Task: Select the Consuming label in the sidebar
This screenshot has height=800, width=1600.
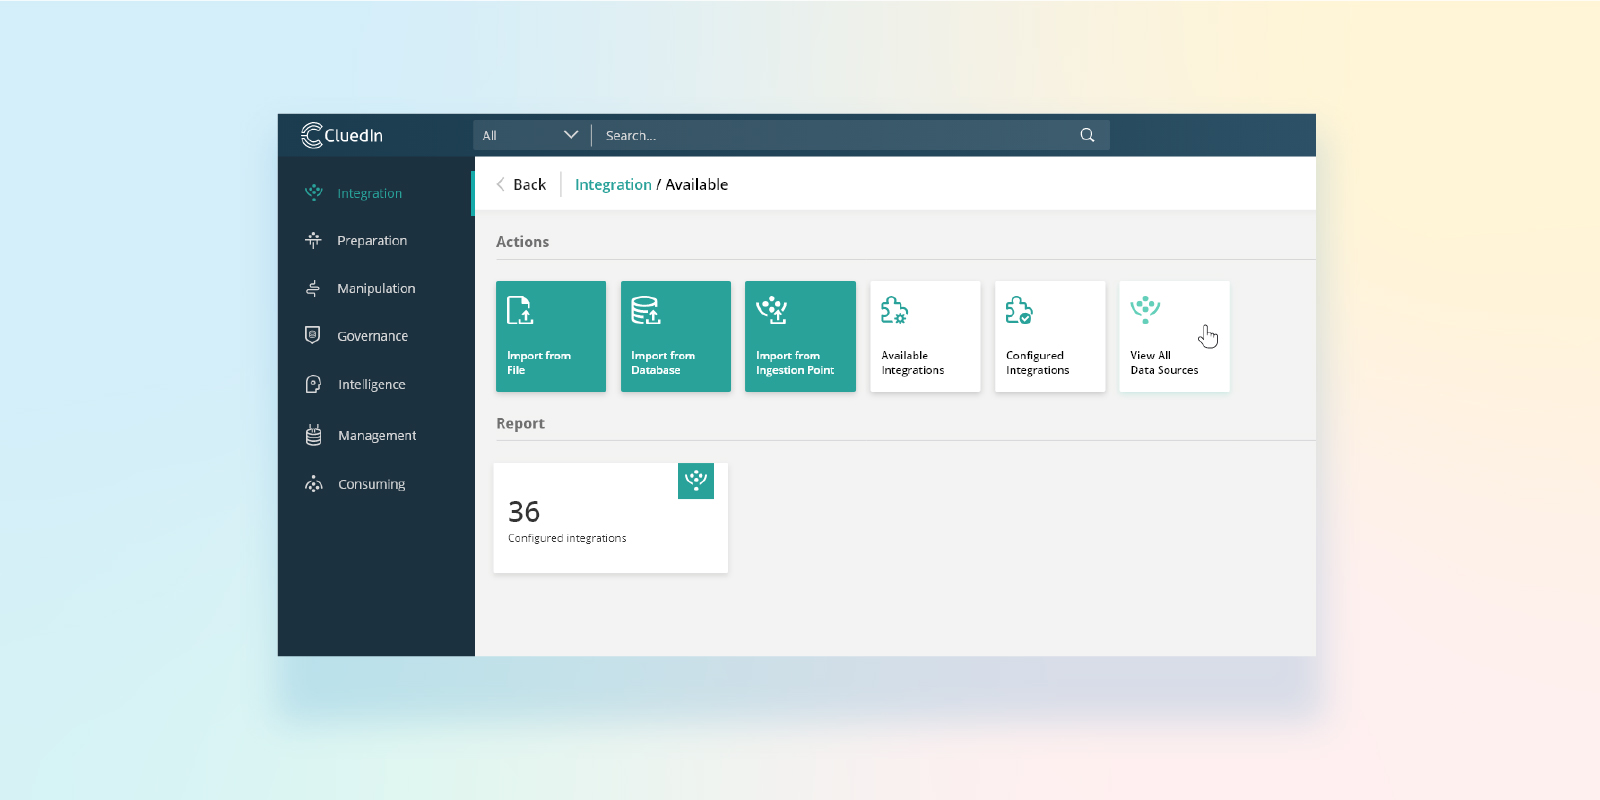Action: pyautogui.click(x=372, y=484)
